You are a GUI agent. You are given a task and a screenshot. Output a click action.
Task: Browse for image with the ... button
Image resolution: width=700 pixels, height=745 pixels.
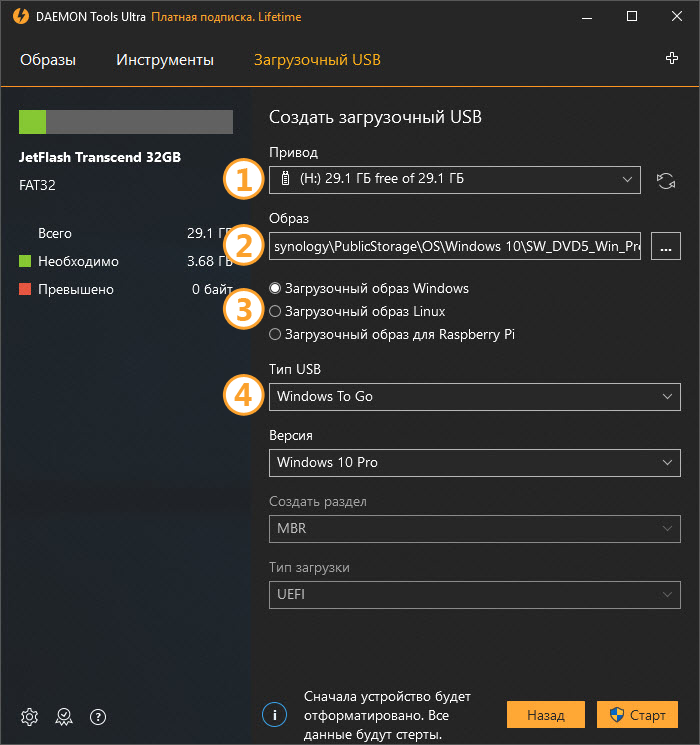pyautogui.click(x=666, y=246)
